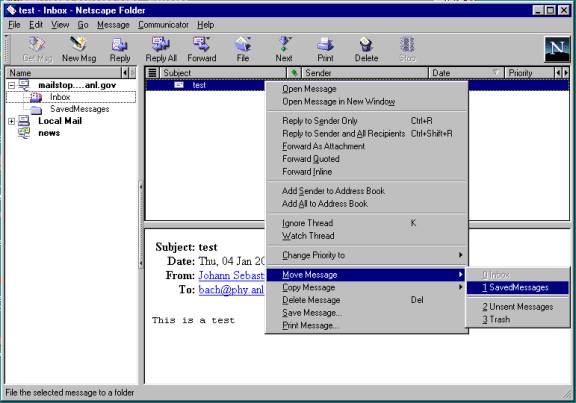Expand the Local Mail tree node

click(11, 121)
